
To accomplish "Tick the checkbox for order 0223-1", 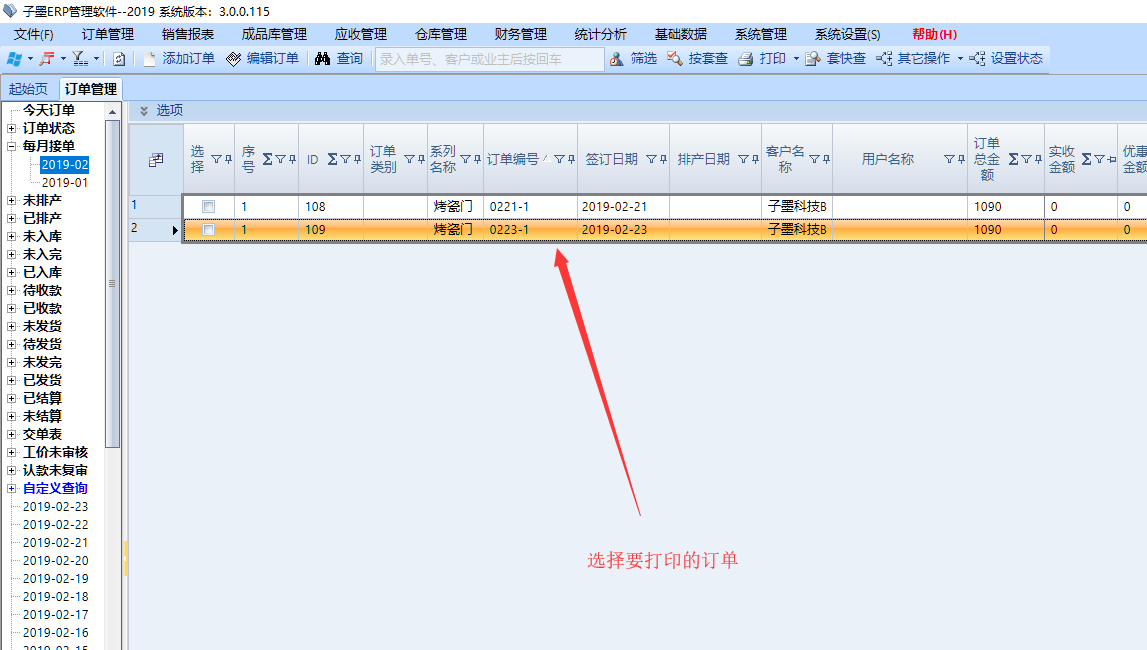I will click(x=209, y=230).
